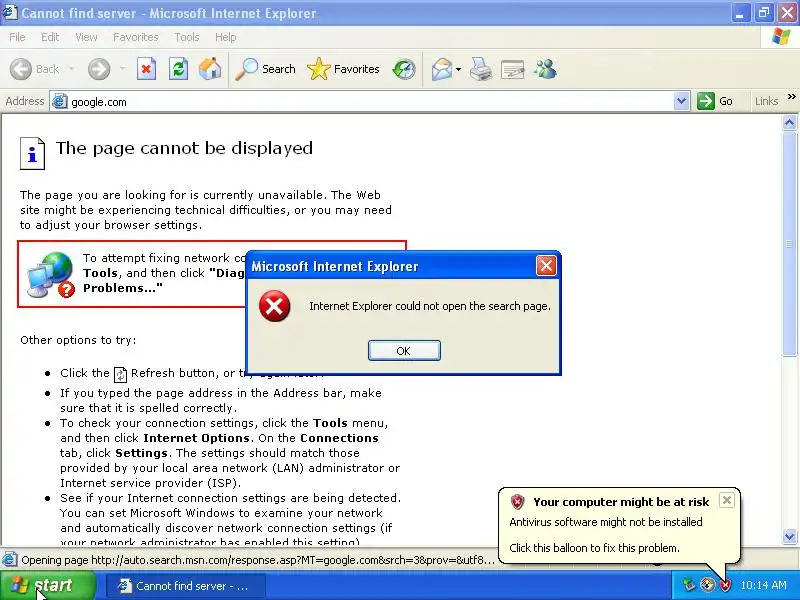The width and height of the screenshot is (800, 600).
Task: Open the Help menu
Action: tap(226, 37)
